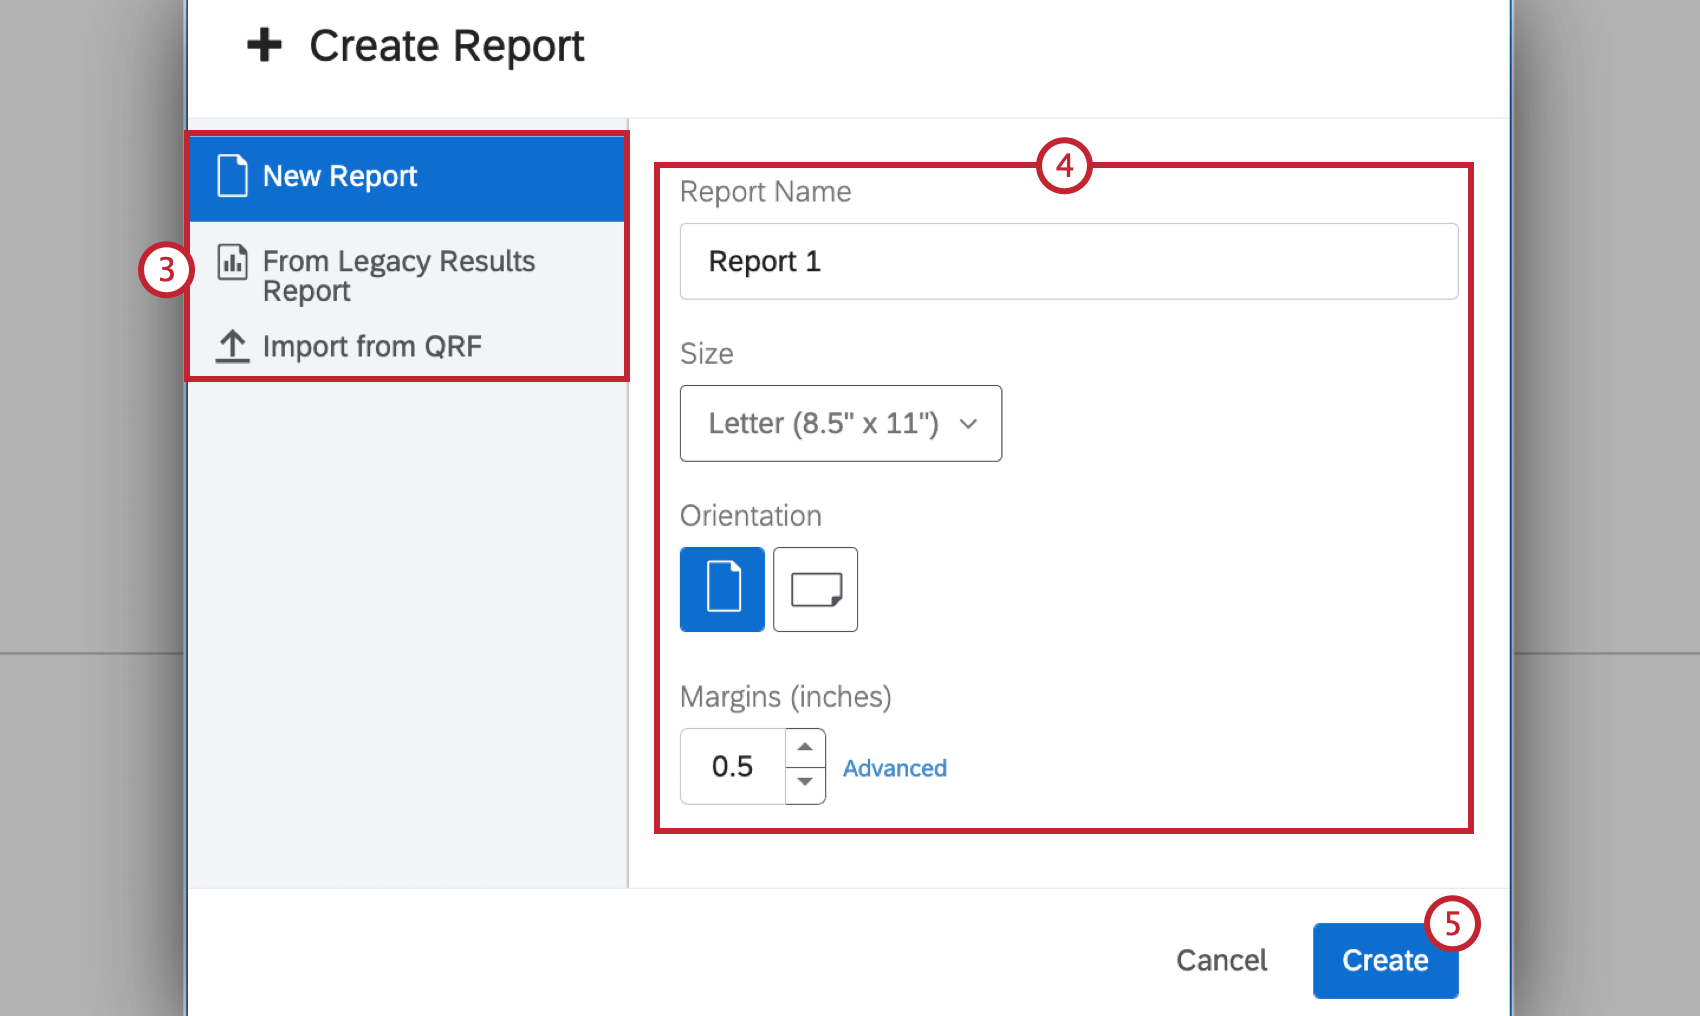Select the landscape orientation icon
The width and height of the screenshot is (1700, 1016).
(x=815, y=589)
